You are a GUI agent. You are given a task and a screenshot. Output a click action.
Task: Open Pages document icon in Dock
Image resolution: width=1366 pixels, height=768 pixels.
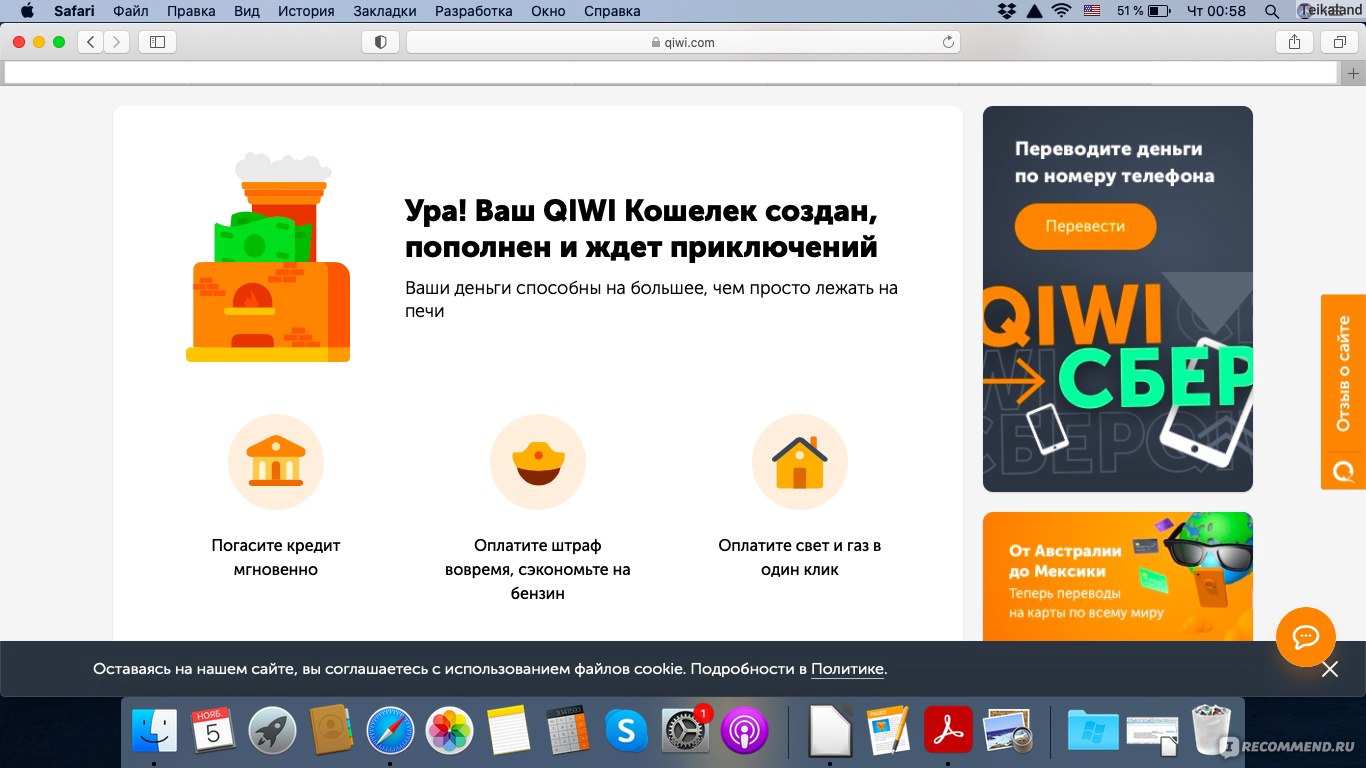(889, 731)
